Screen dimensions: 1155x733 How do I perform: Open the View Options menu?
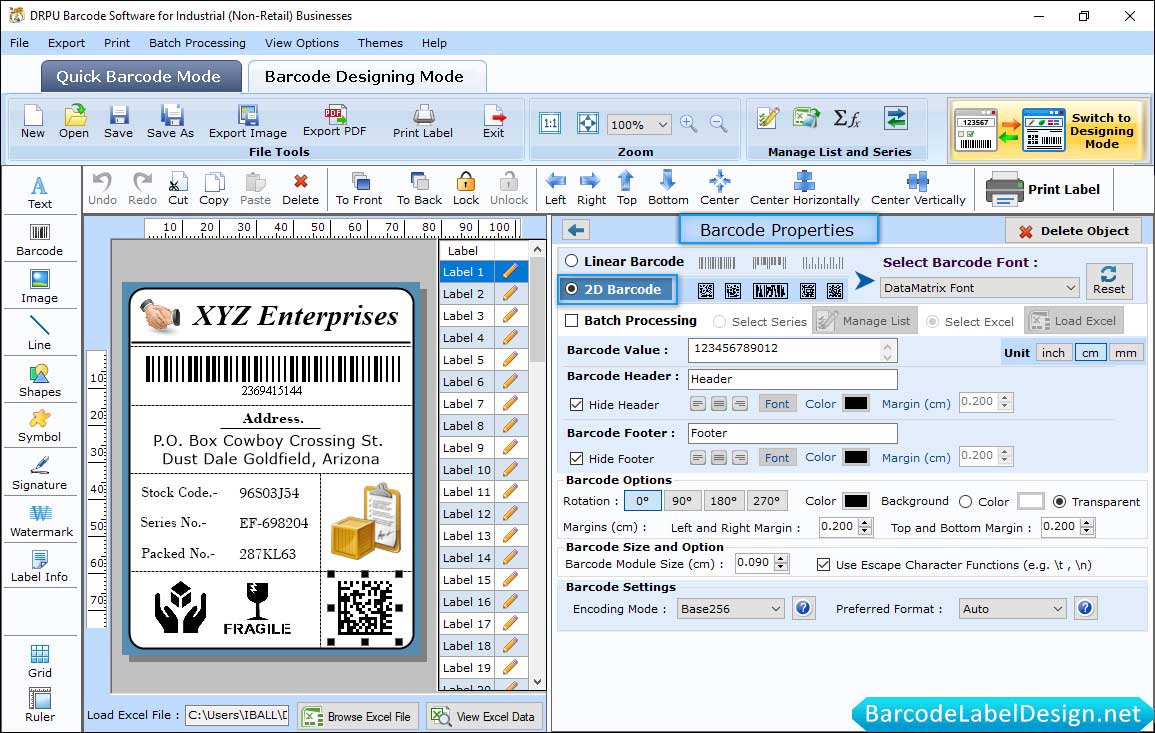302,43
